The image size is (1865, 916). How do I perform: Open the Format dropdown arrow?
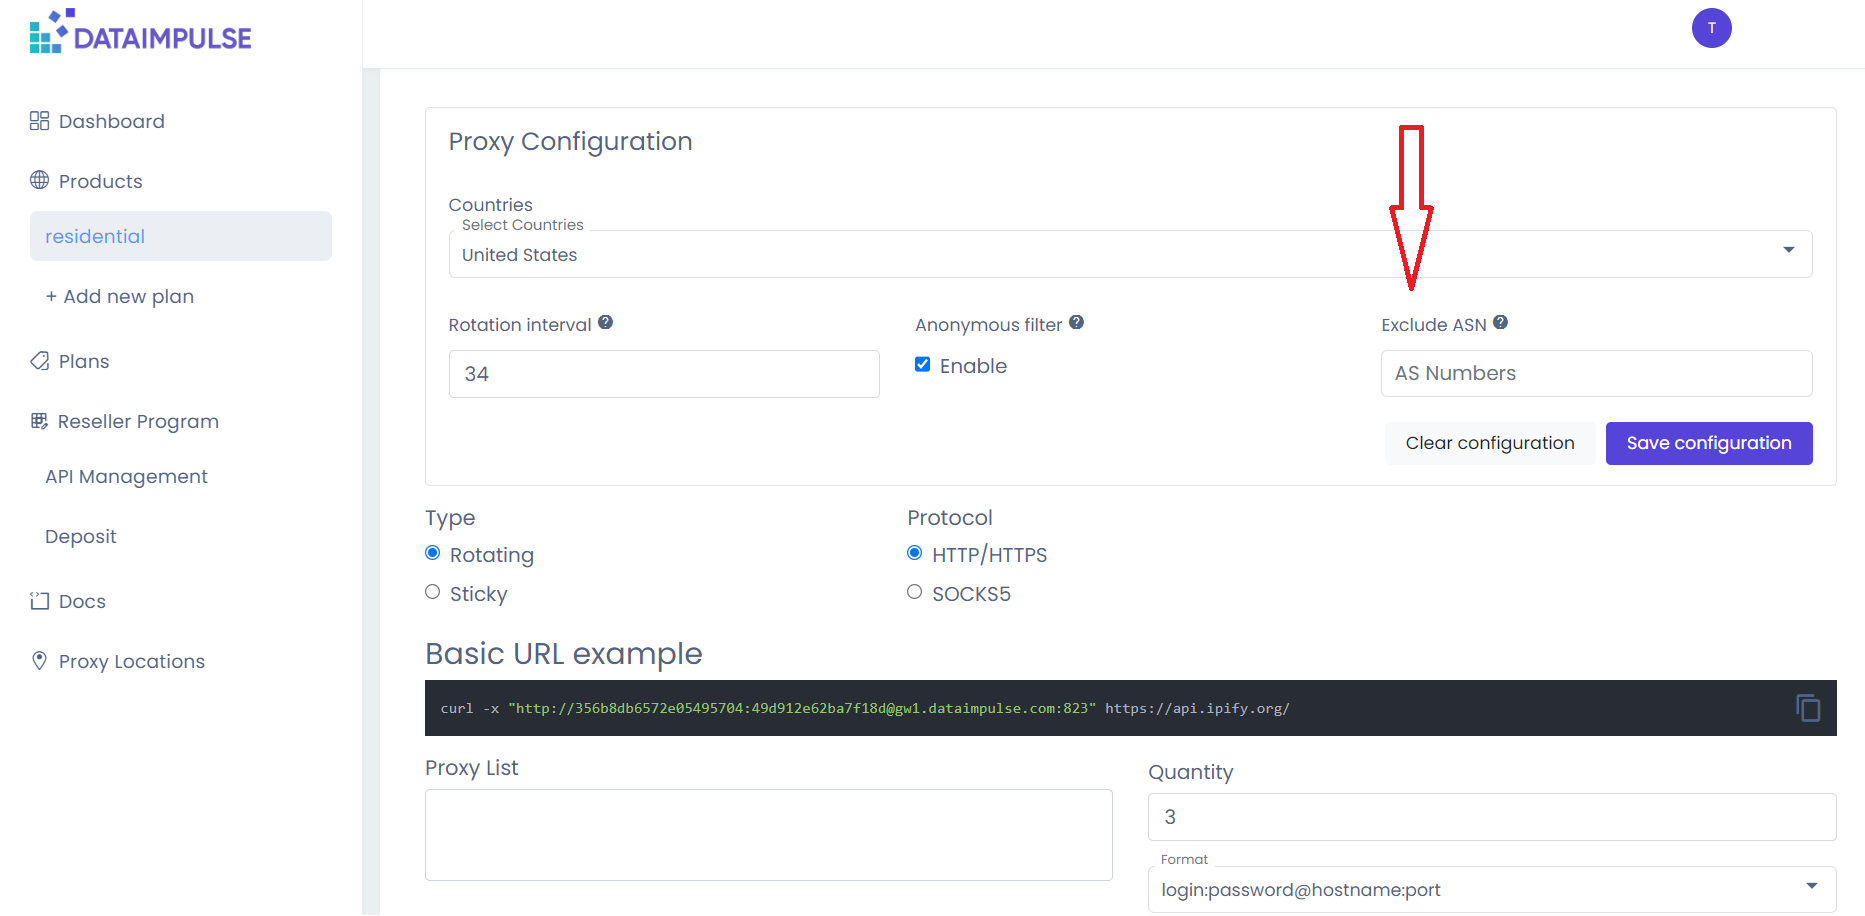pos(1812,886)
